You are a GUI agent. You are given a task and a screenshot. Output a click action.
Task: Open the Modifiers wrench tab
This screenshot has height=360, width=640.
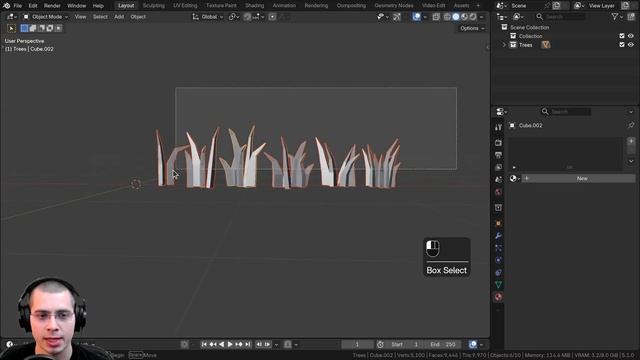pos(498,236)
